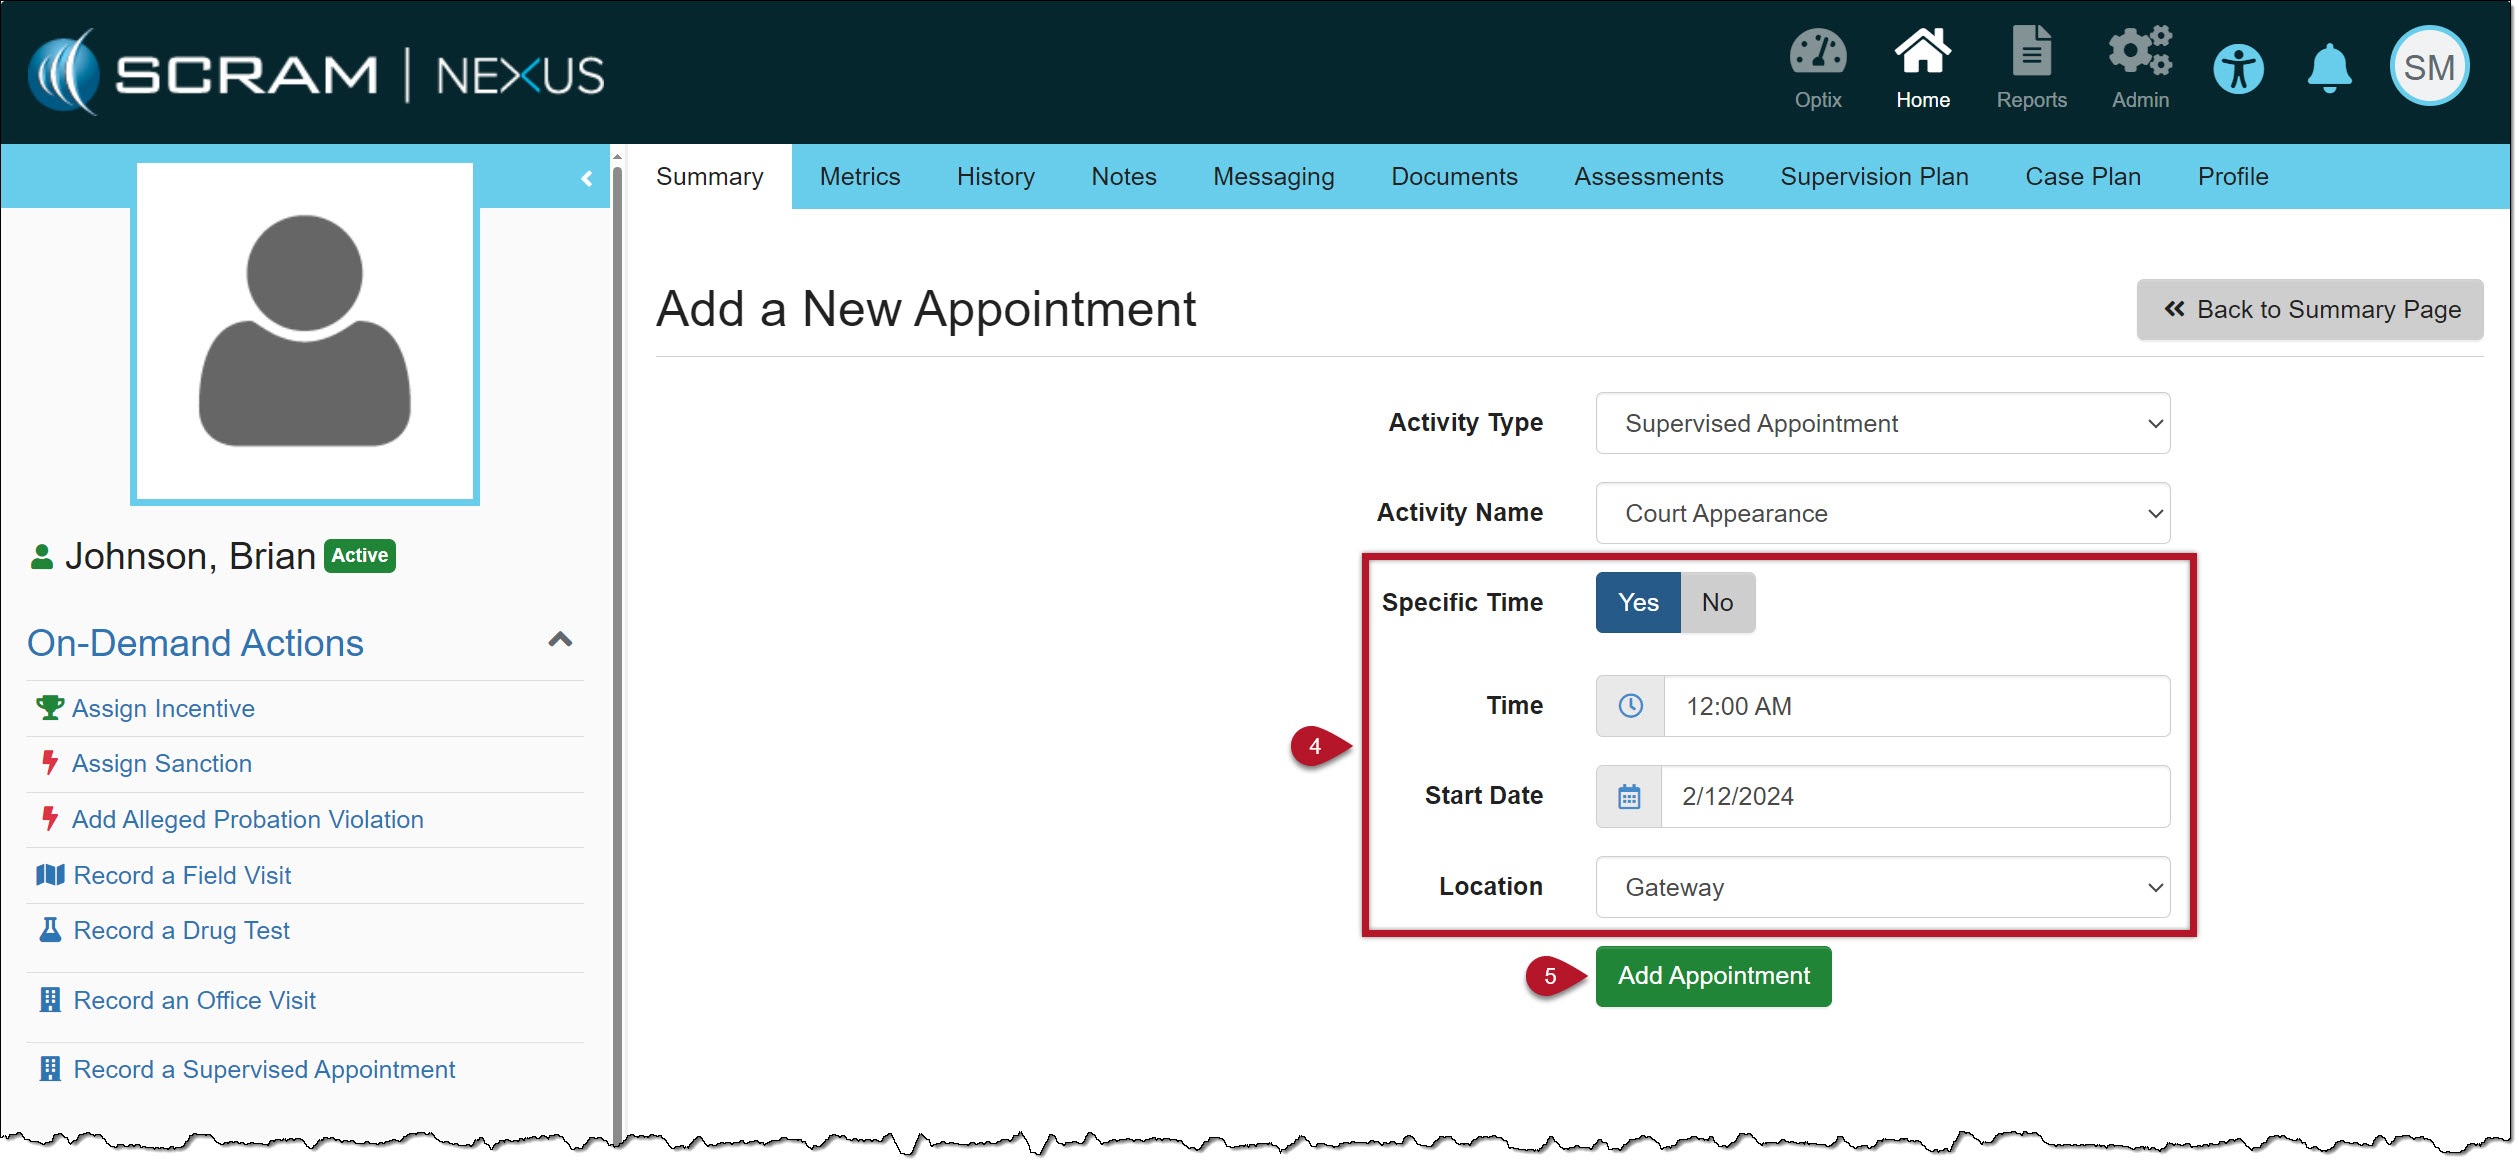Collapse the On-Demand Actions section
The width and height of the screenshot is (2519, 1168).
coord(560,640)
